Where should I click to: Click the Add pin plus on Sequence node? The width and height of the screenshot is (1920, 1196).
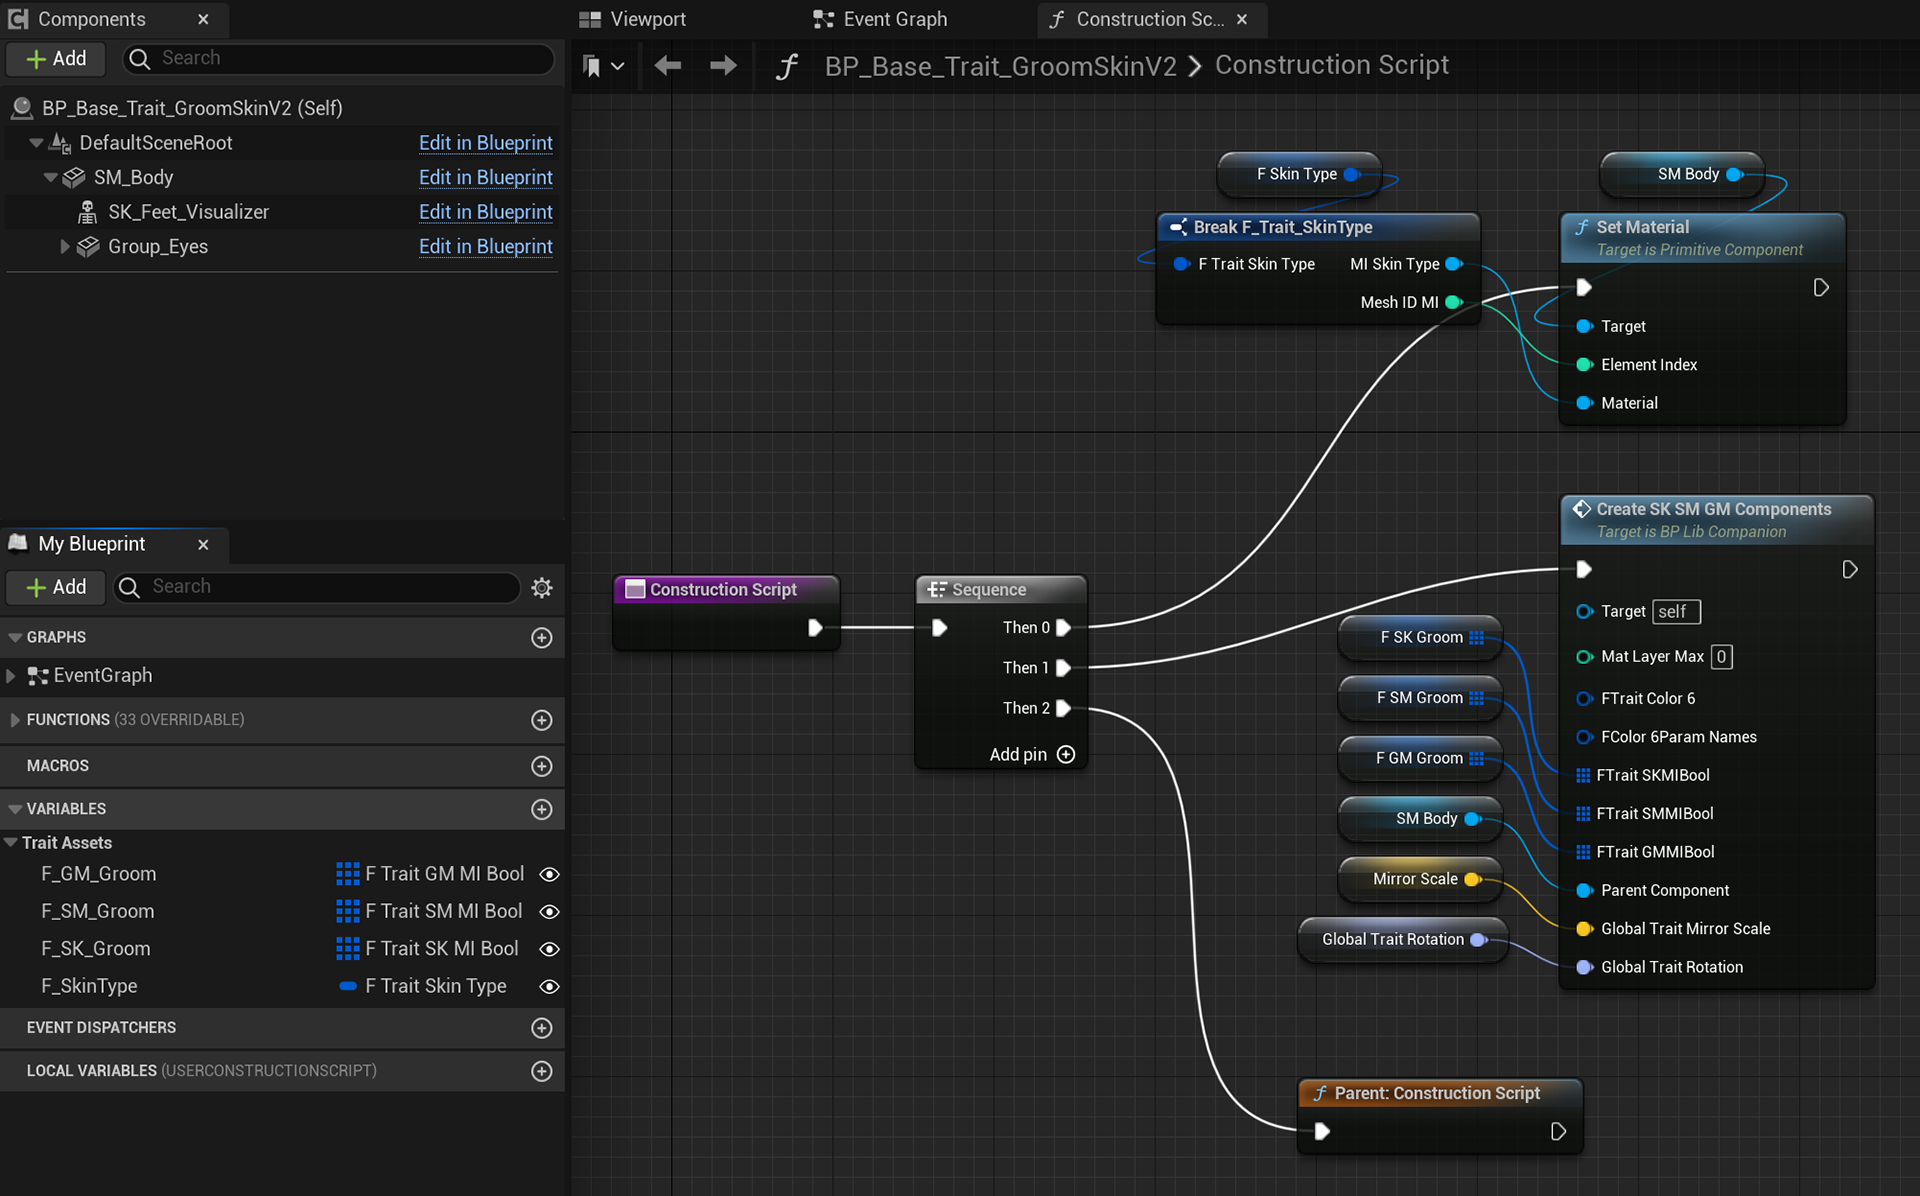1066,755
